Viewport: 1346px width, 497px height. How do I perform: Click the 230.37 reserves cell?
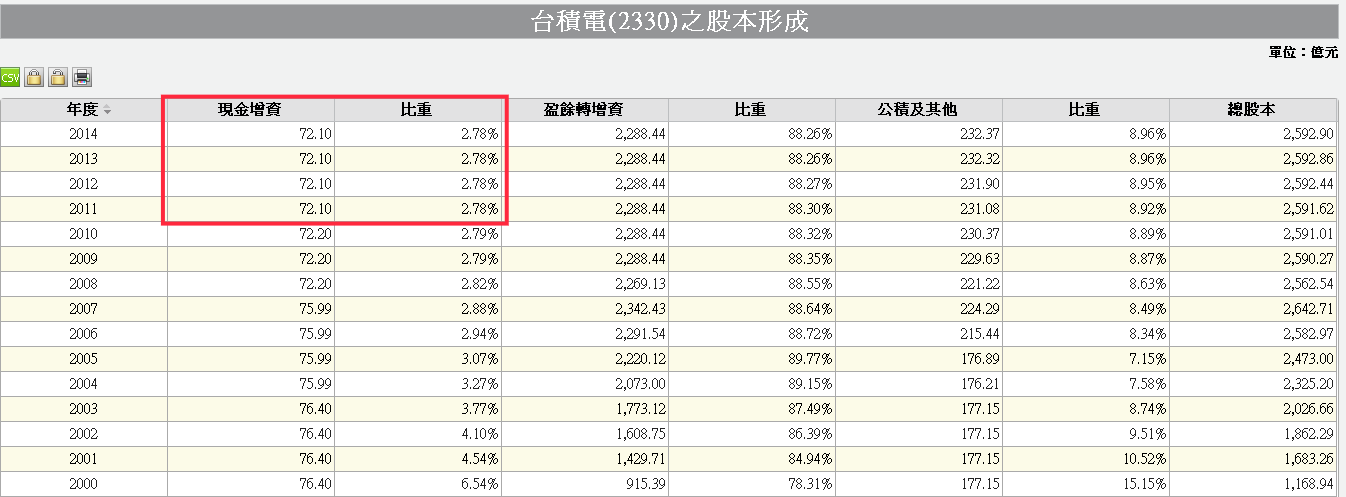coord(918,233)
